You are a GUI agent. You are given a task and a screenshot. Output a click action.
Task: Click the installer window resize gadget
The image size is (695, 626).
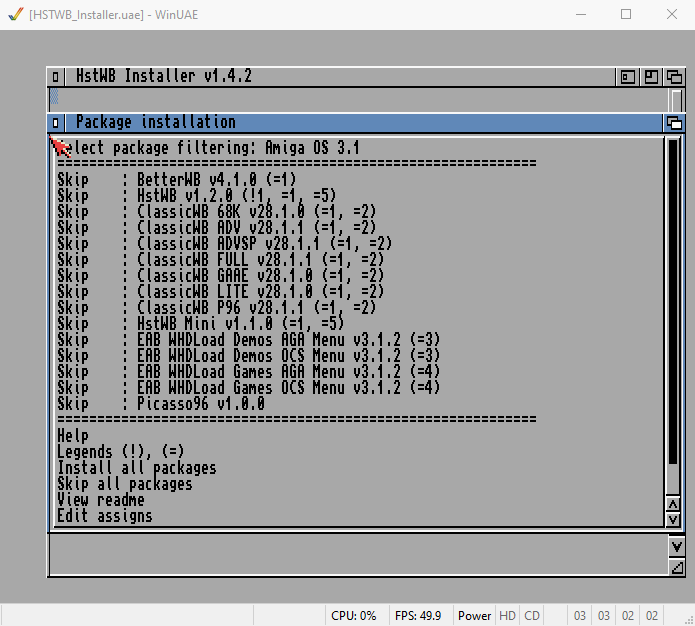pyautogui.click(x=676, y=567)
